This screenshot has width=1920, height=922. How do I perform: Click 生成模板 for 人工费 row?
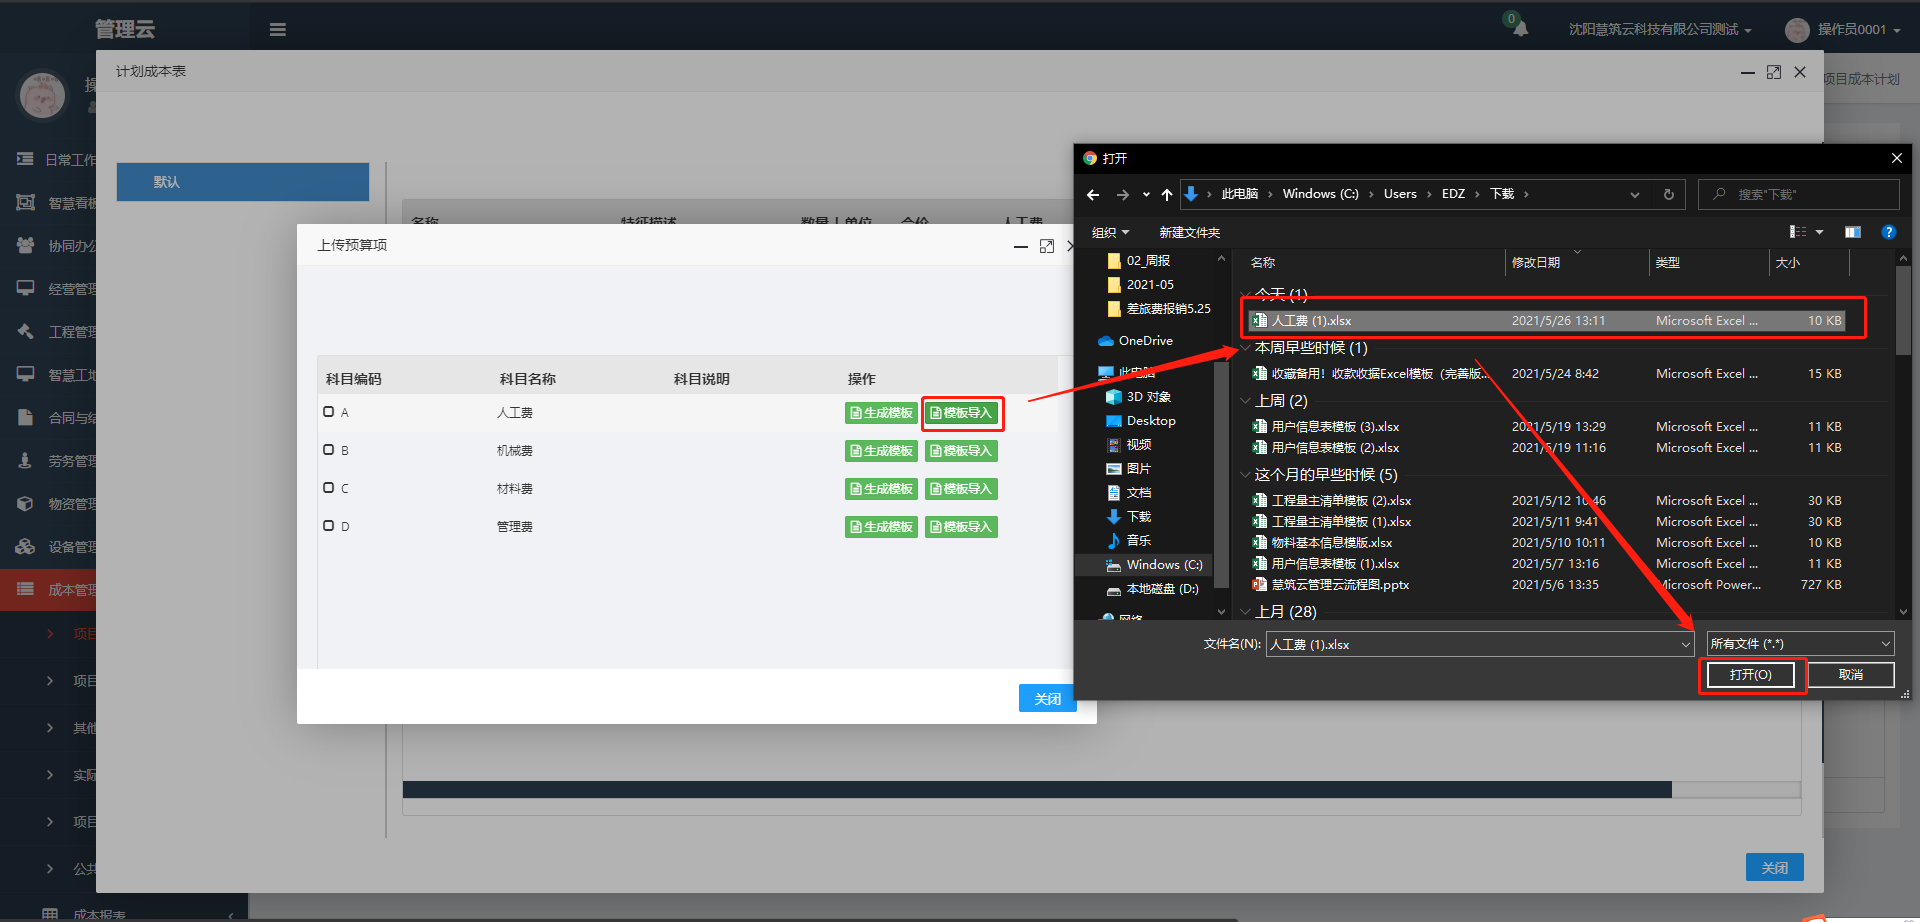[881, 413]
